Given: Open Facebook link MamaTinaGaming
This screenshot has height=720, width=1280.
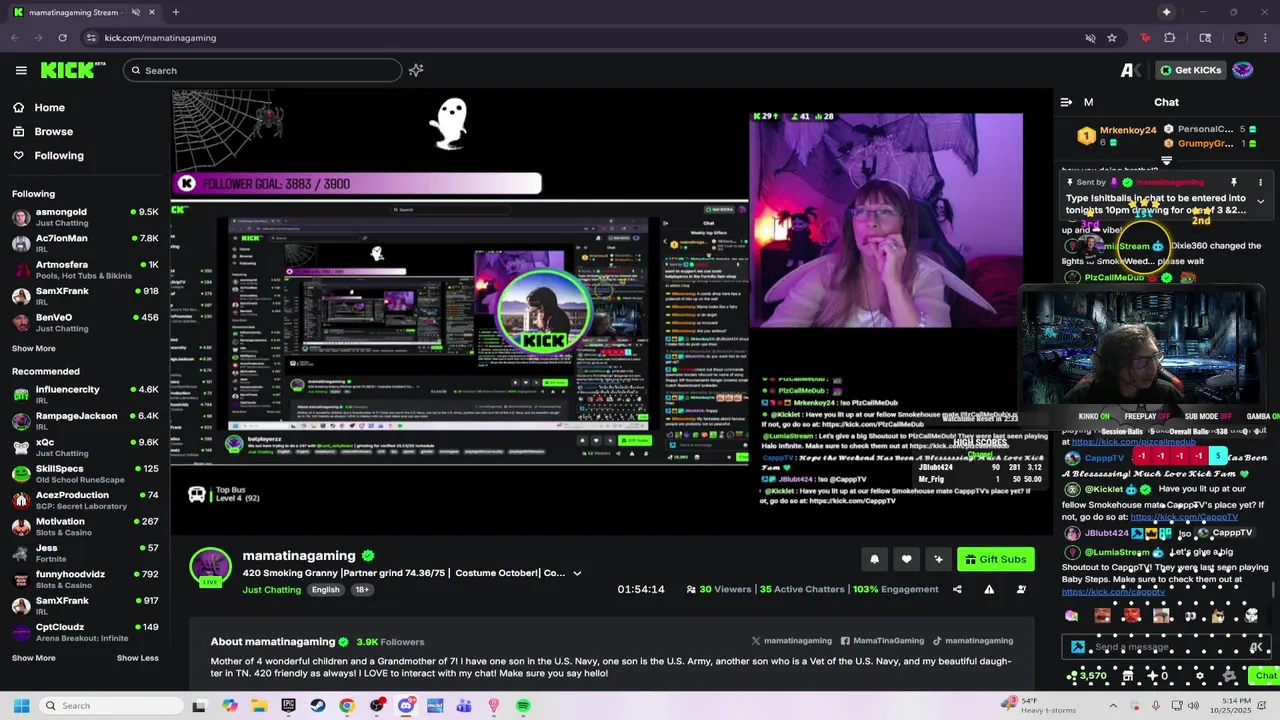Looking at the screenshot, I should pyautogui.click(x=882, y=641).
